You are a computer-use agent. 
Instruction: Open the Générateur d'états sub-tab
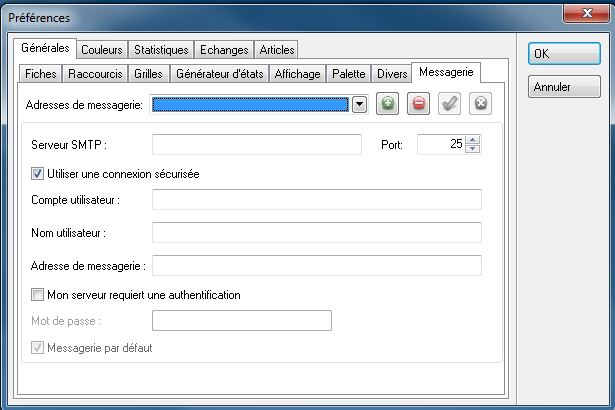point(217,74)
